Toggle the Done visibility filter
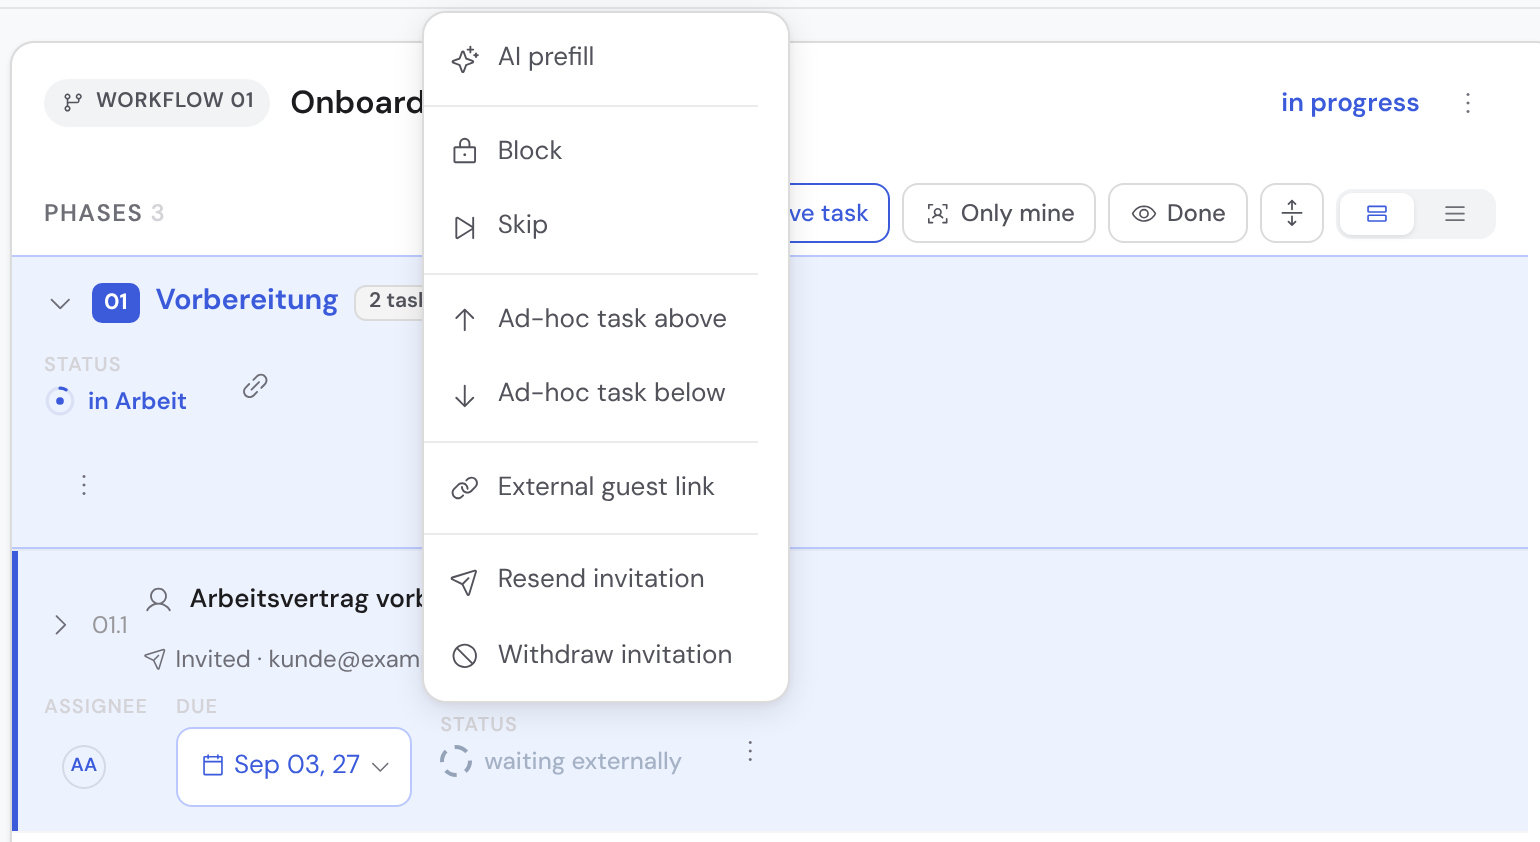 (x=1178, y=213)
